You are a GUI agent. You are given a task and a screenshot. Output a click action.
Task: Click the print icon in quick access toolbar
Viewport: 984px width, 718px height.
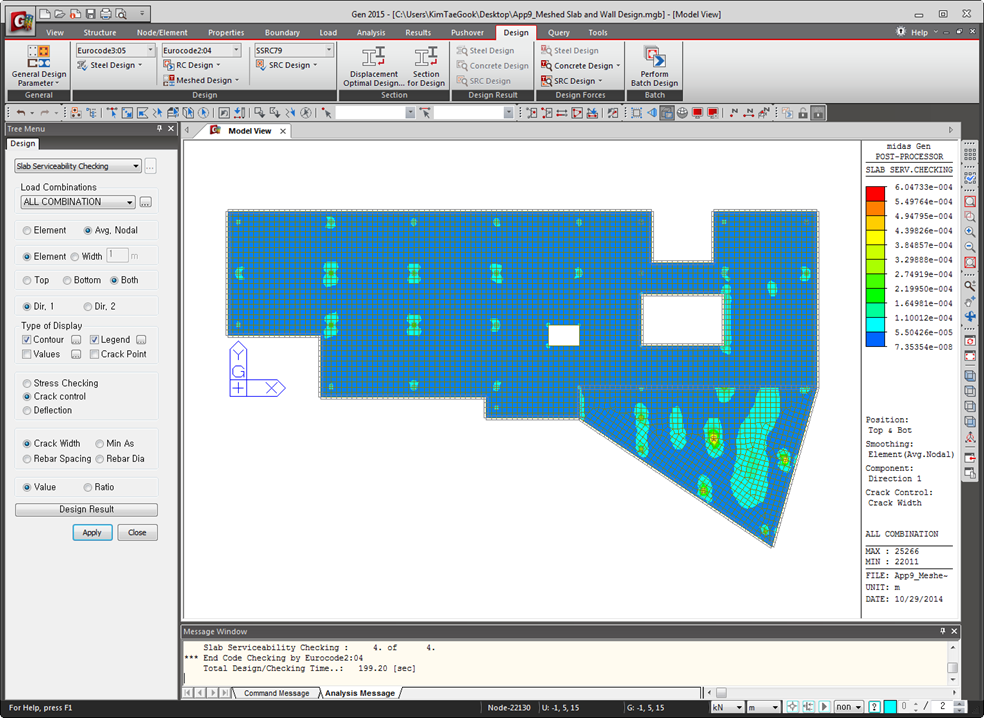pyautogui.click(x=105, y=13)
